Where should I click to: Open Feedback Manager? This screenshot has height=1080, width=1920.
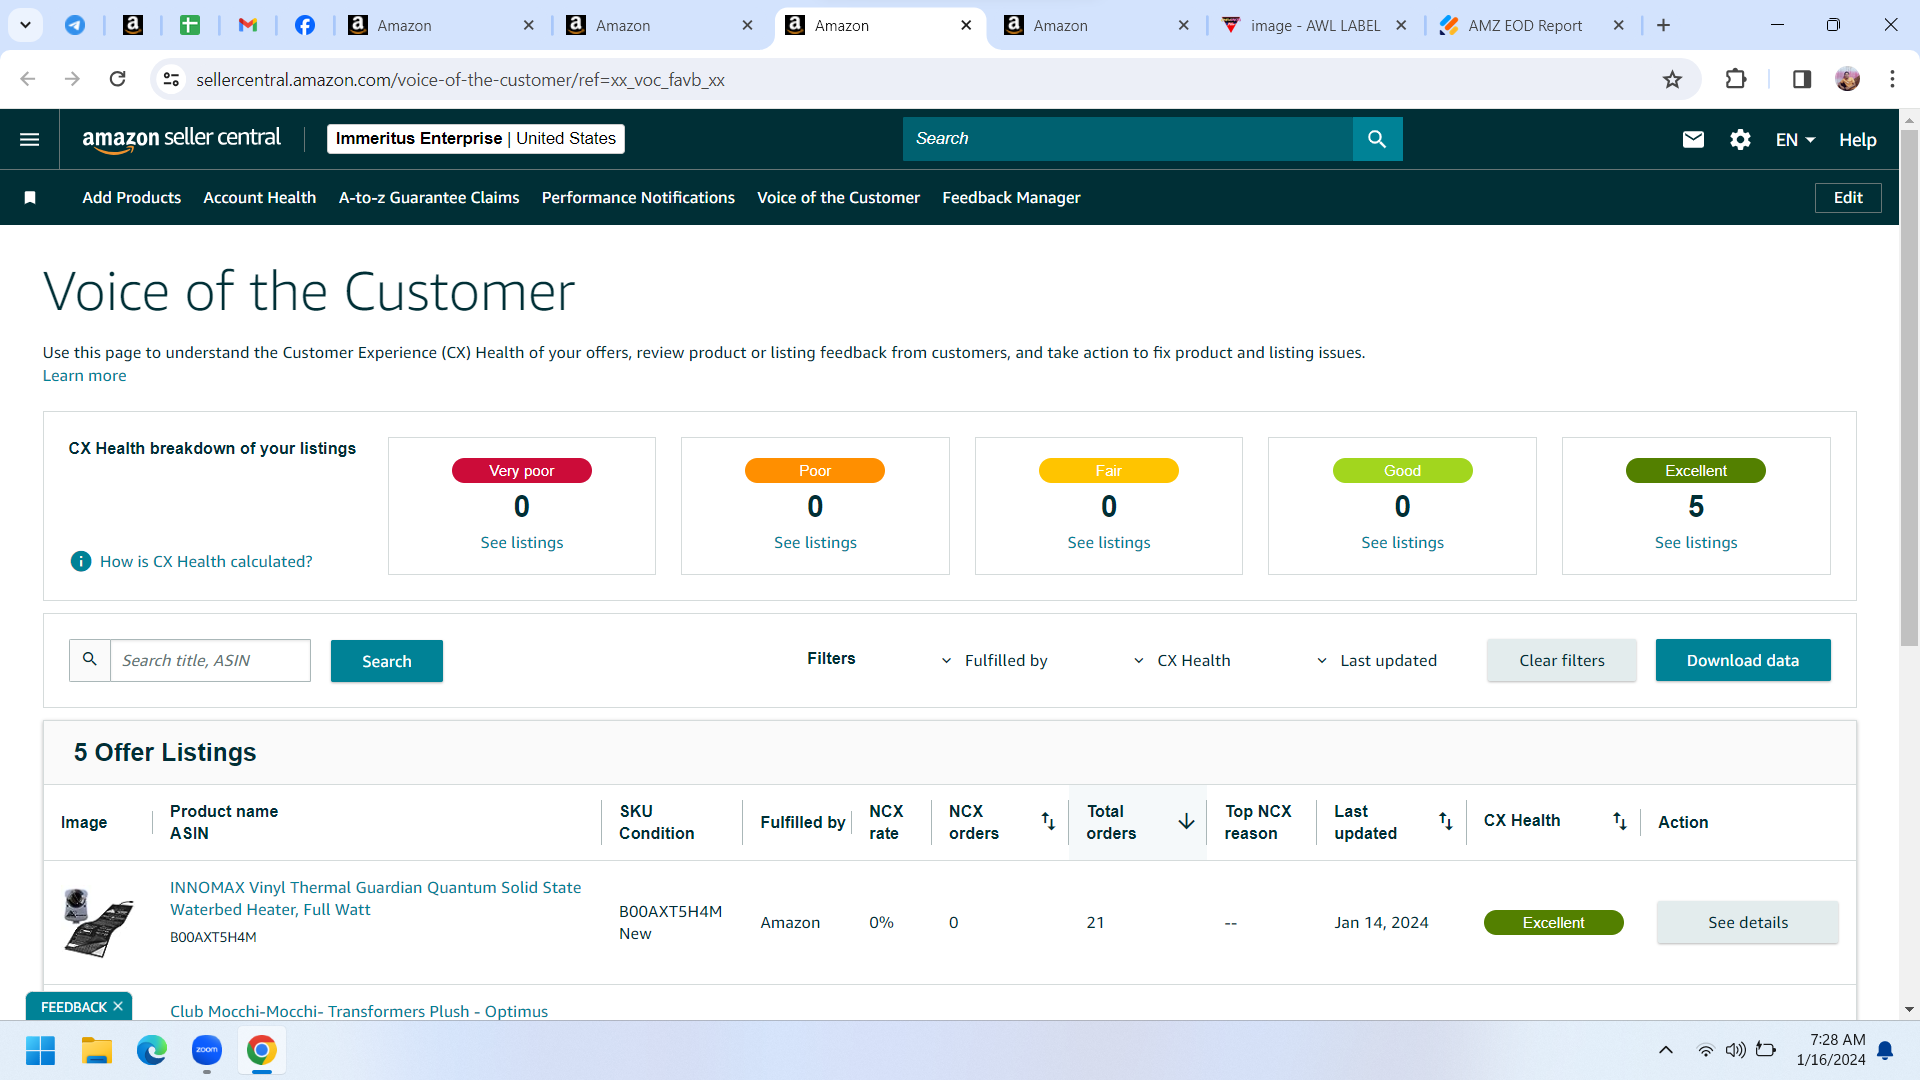pos(1011,198)
